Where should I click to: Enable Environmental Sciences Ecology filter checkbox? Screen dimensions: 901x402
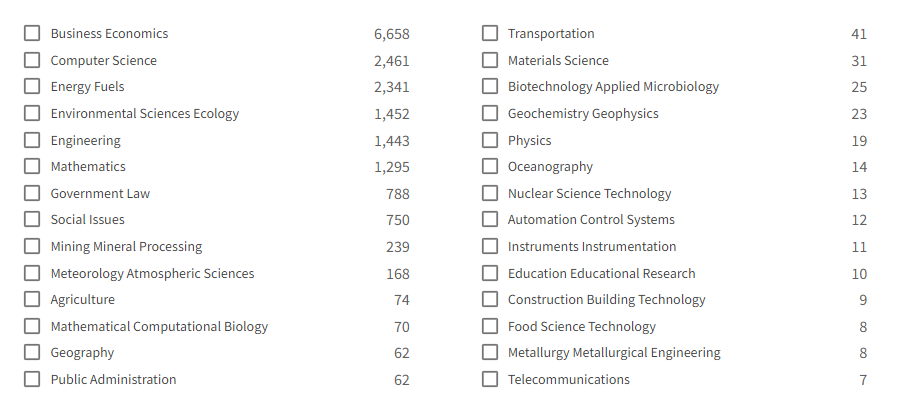coord(32,113)
